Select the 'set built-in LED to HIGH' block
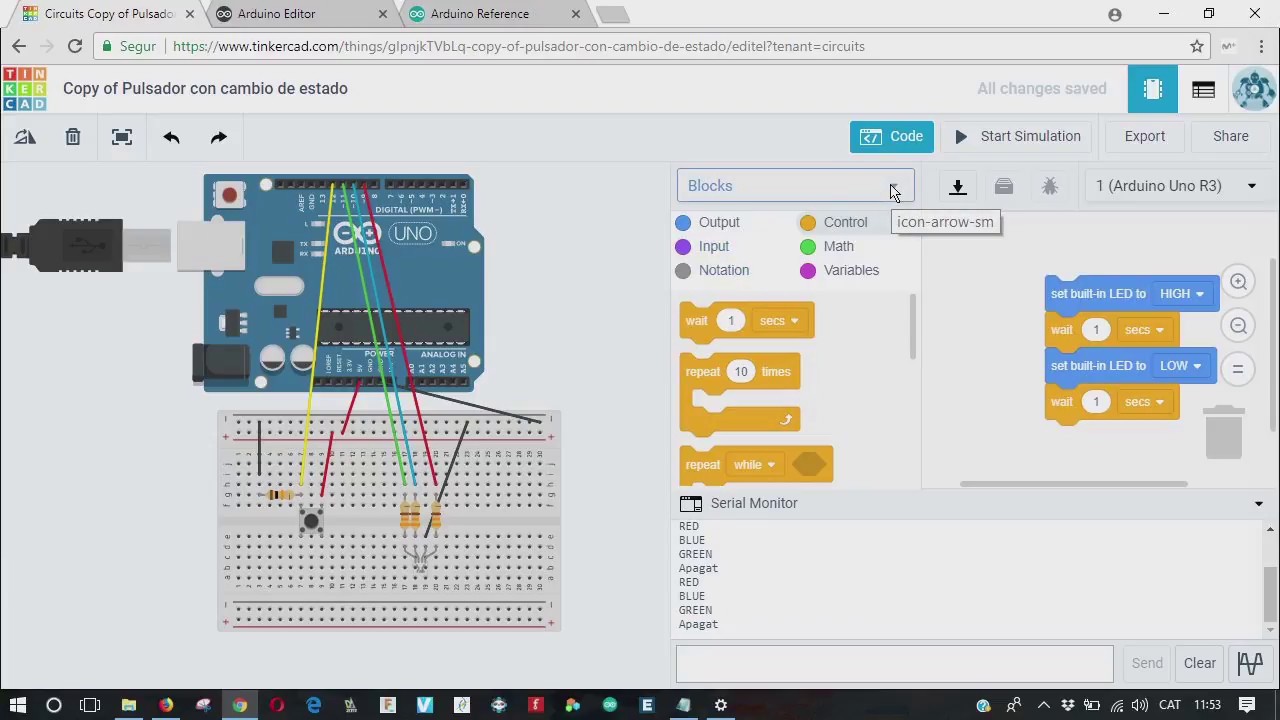1280x720 pixels. click(1100, 294)
